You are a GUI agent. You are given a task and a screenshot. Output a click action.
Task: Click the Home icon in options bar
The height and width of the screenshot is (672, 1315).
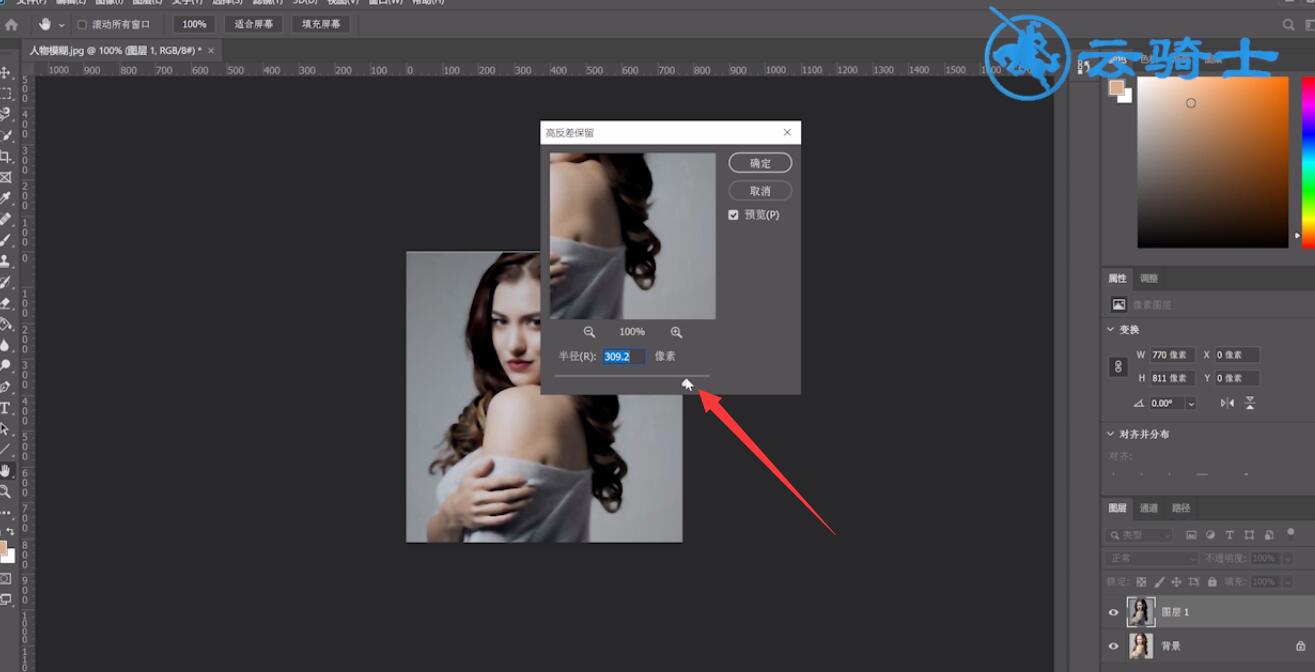[11, 24]
